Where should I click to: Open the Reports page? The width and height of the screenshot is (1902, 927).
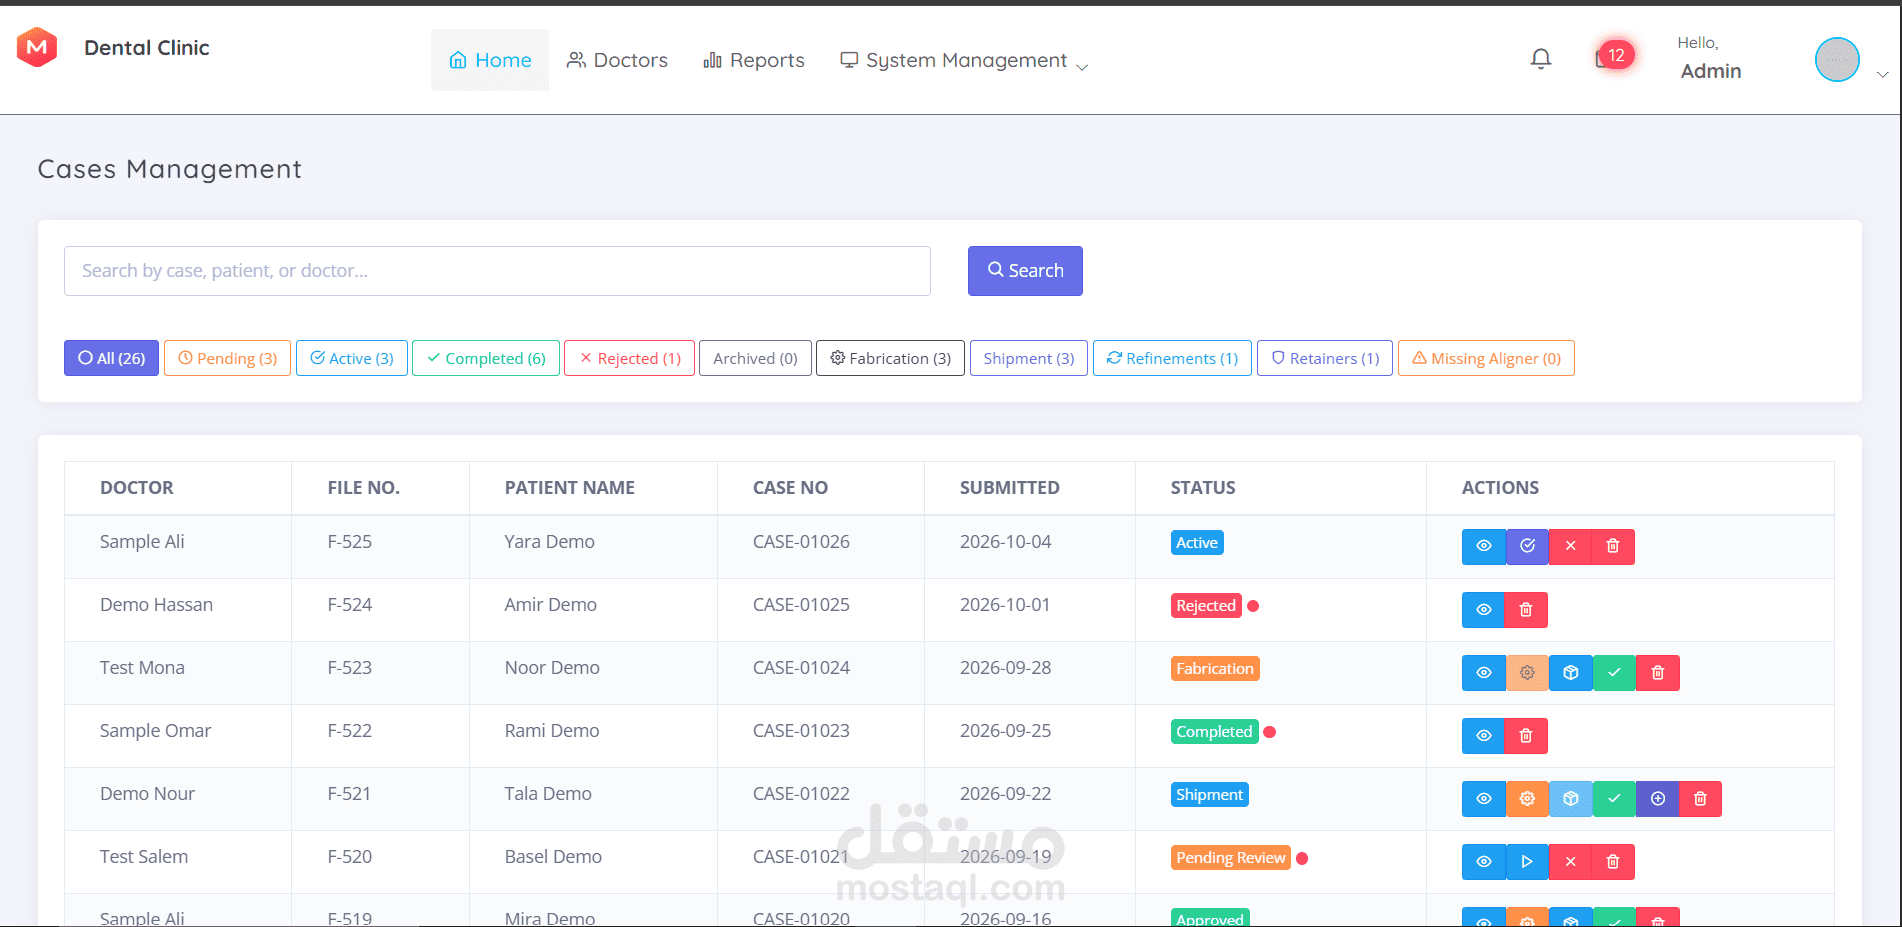coord(754,60)
